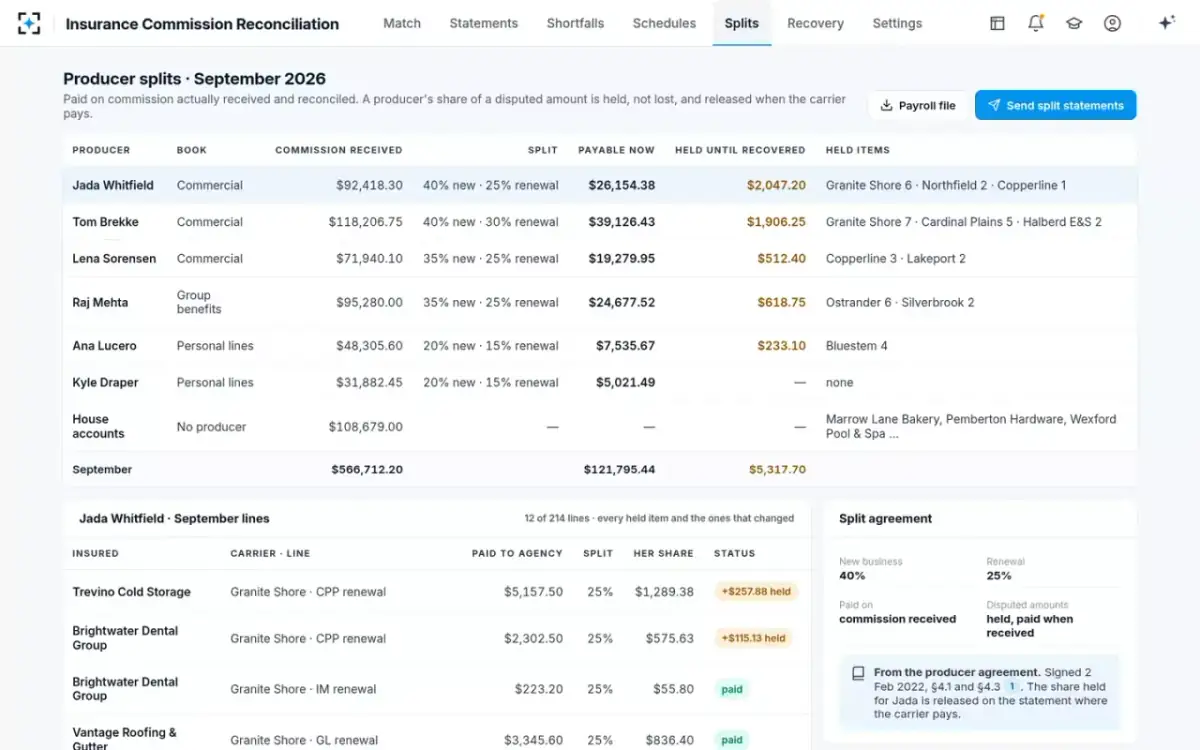Click the held amount $1,906.25
This screenshot has width=1200, height=750.
(x=776, y=222)
